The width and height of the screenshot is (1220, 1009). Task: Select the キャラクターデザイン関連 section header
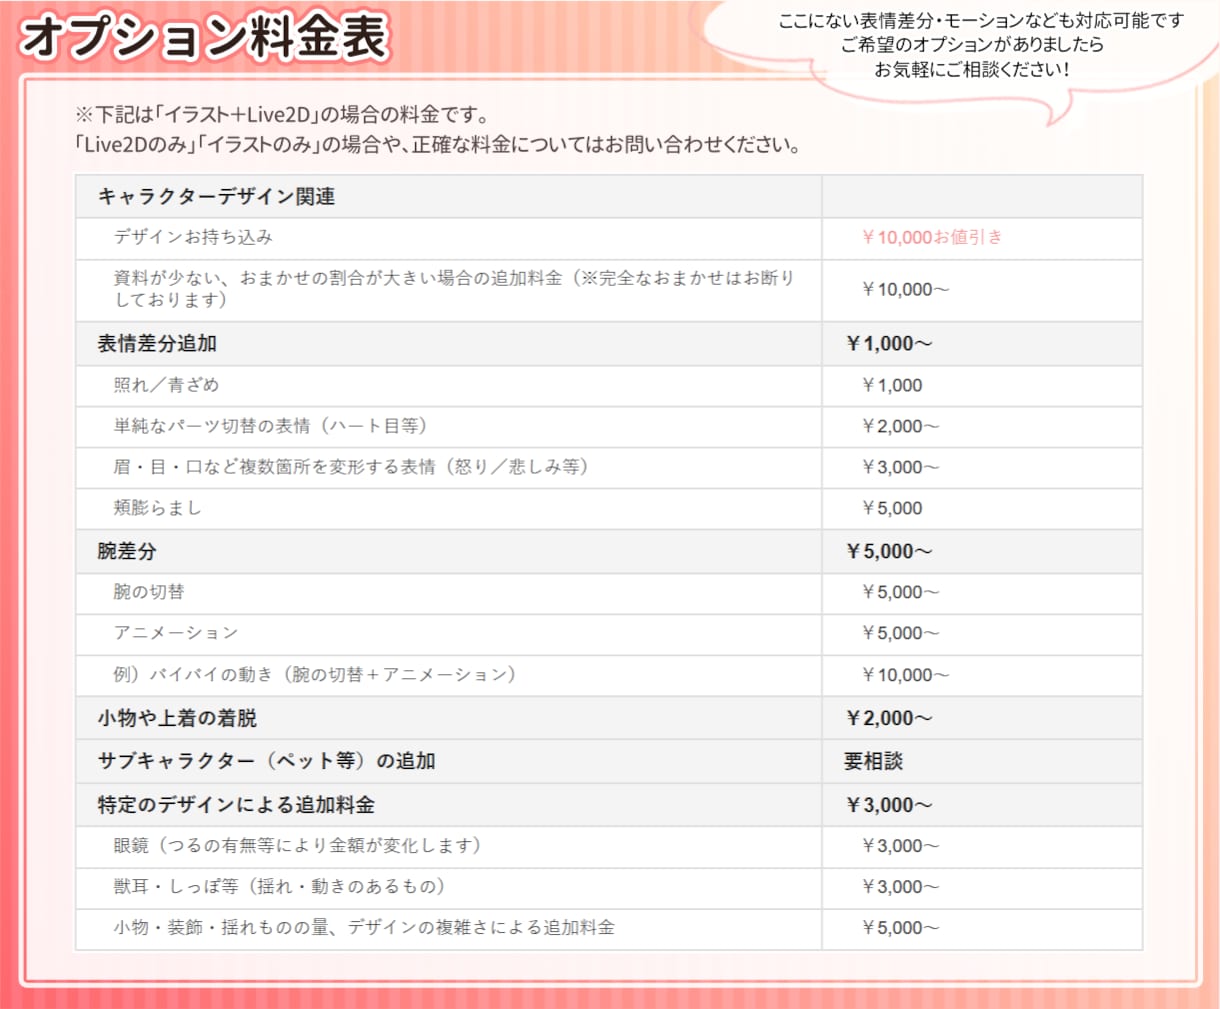coord(216,197)
